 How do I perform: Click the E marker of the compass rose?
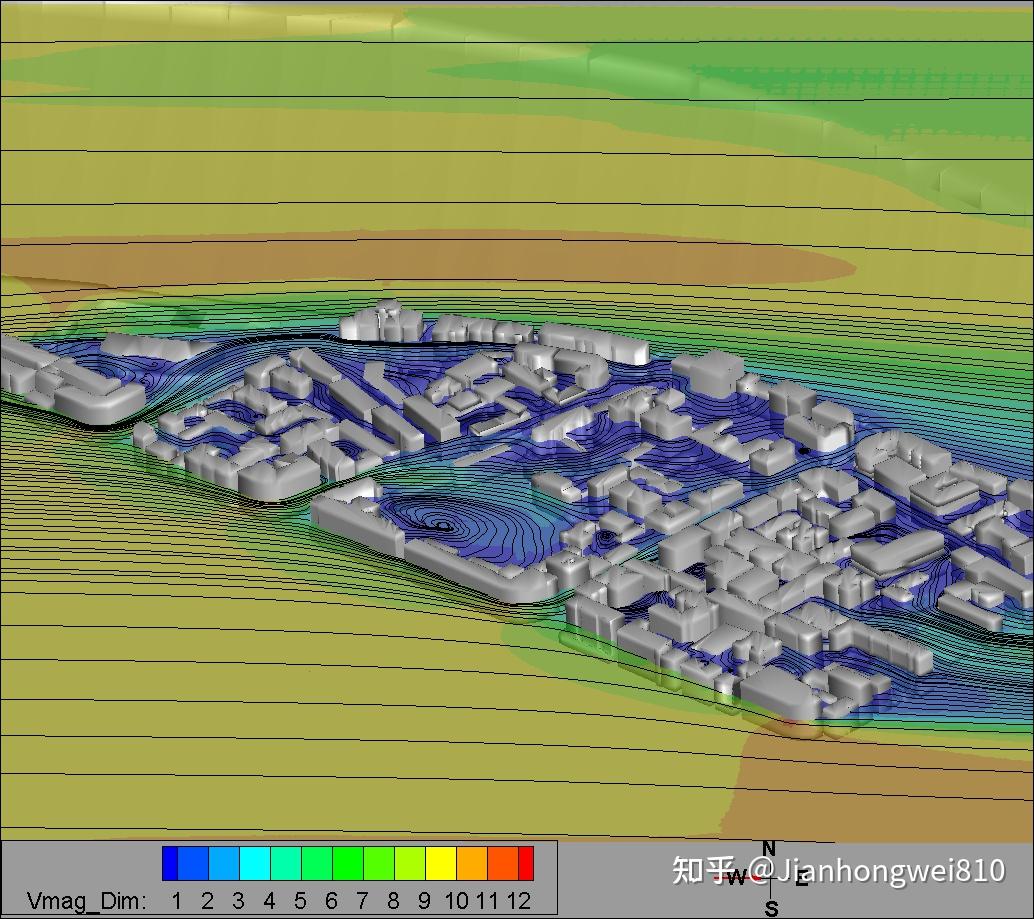(800, 882)
